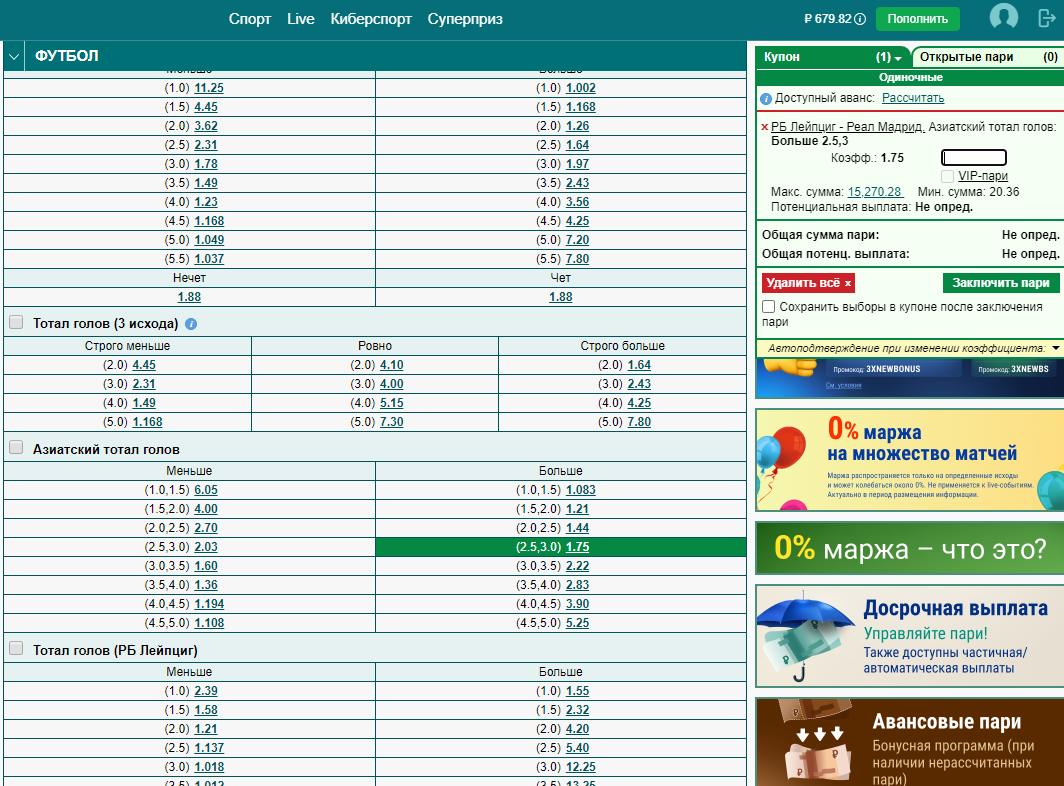Click info icon beside Доступный аванс
The width and height of the screenshot is (1064, 786).
pos(766,98)
